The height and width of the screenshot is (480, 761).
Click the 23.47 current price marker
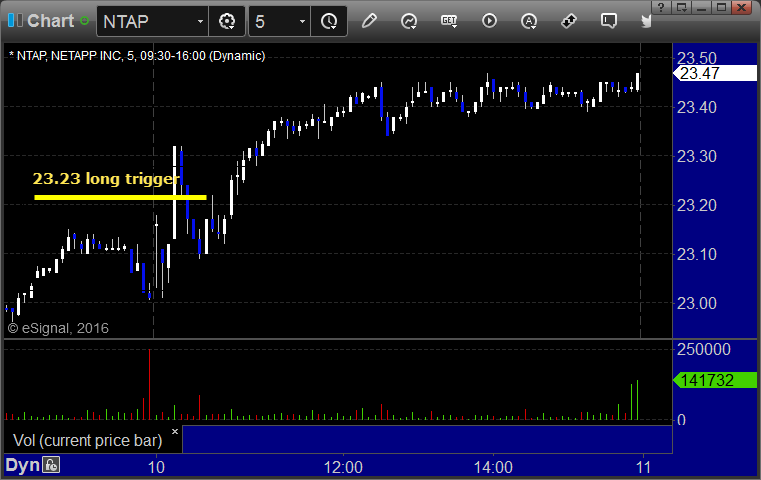tap(714, 73)
